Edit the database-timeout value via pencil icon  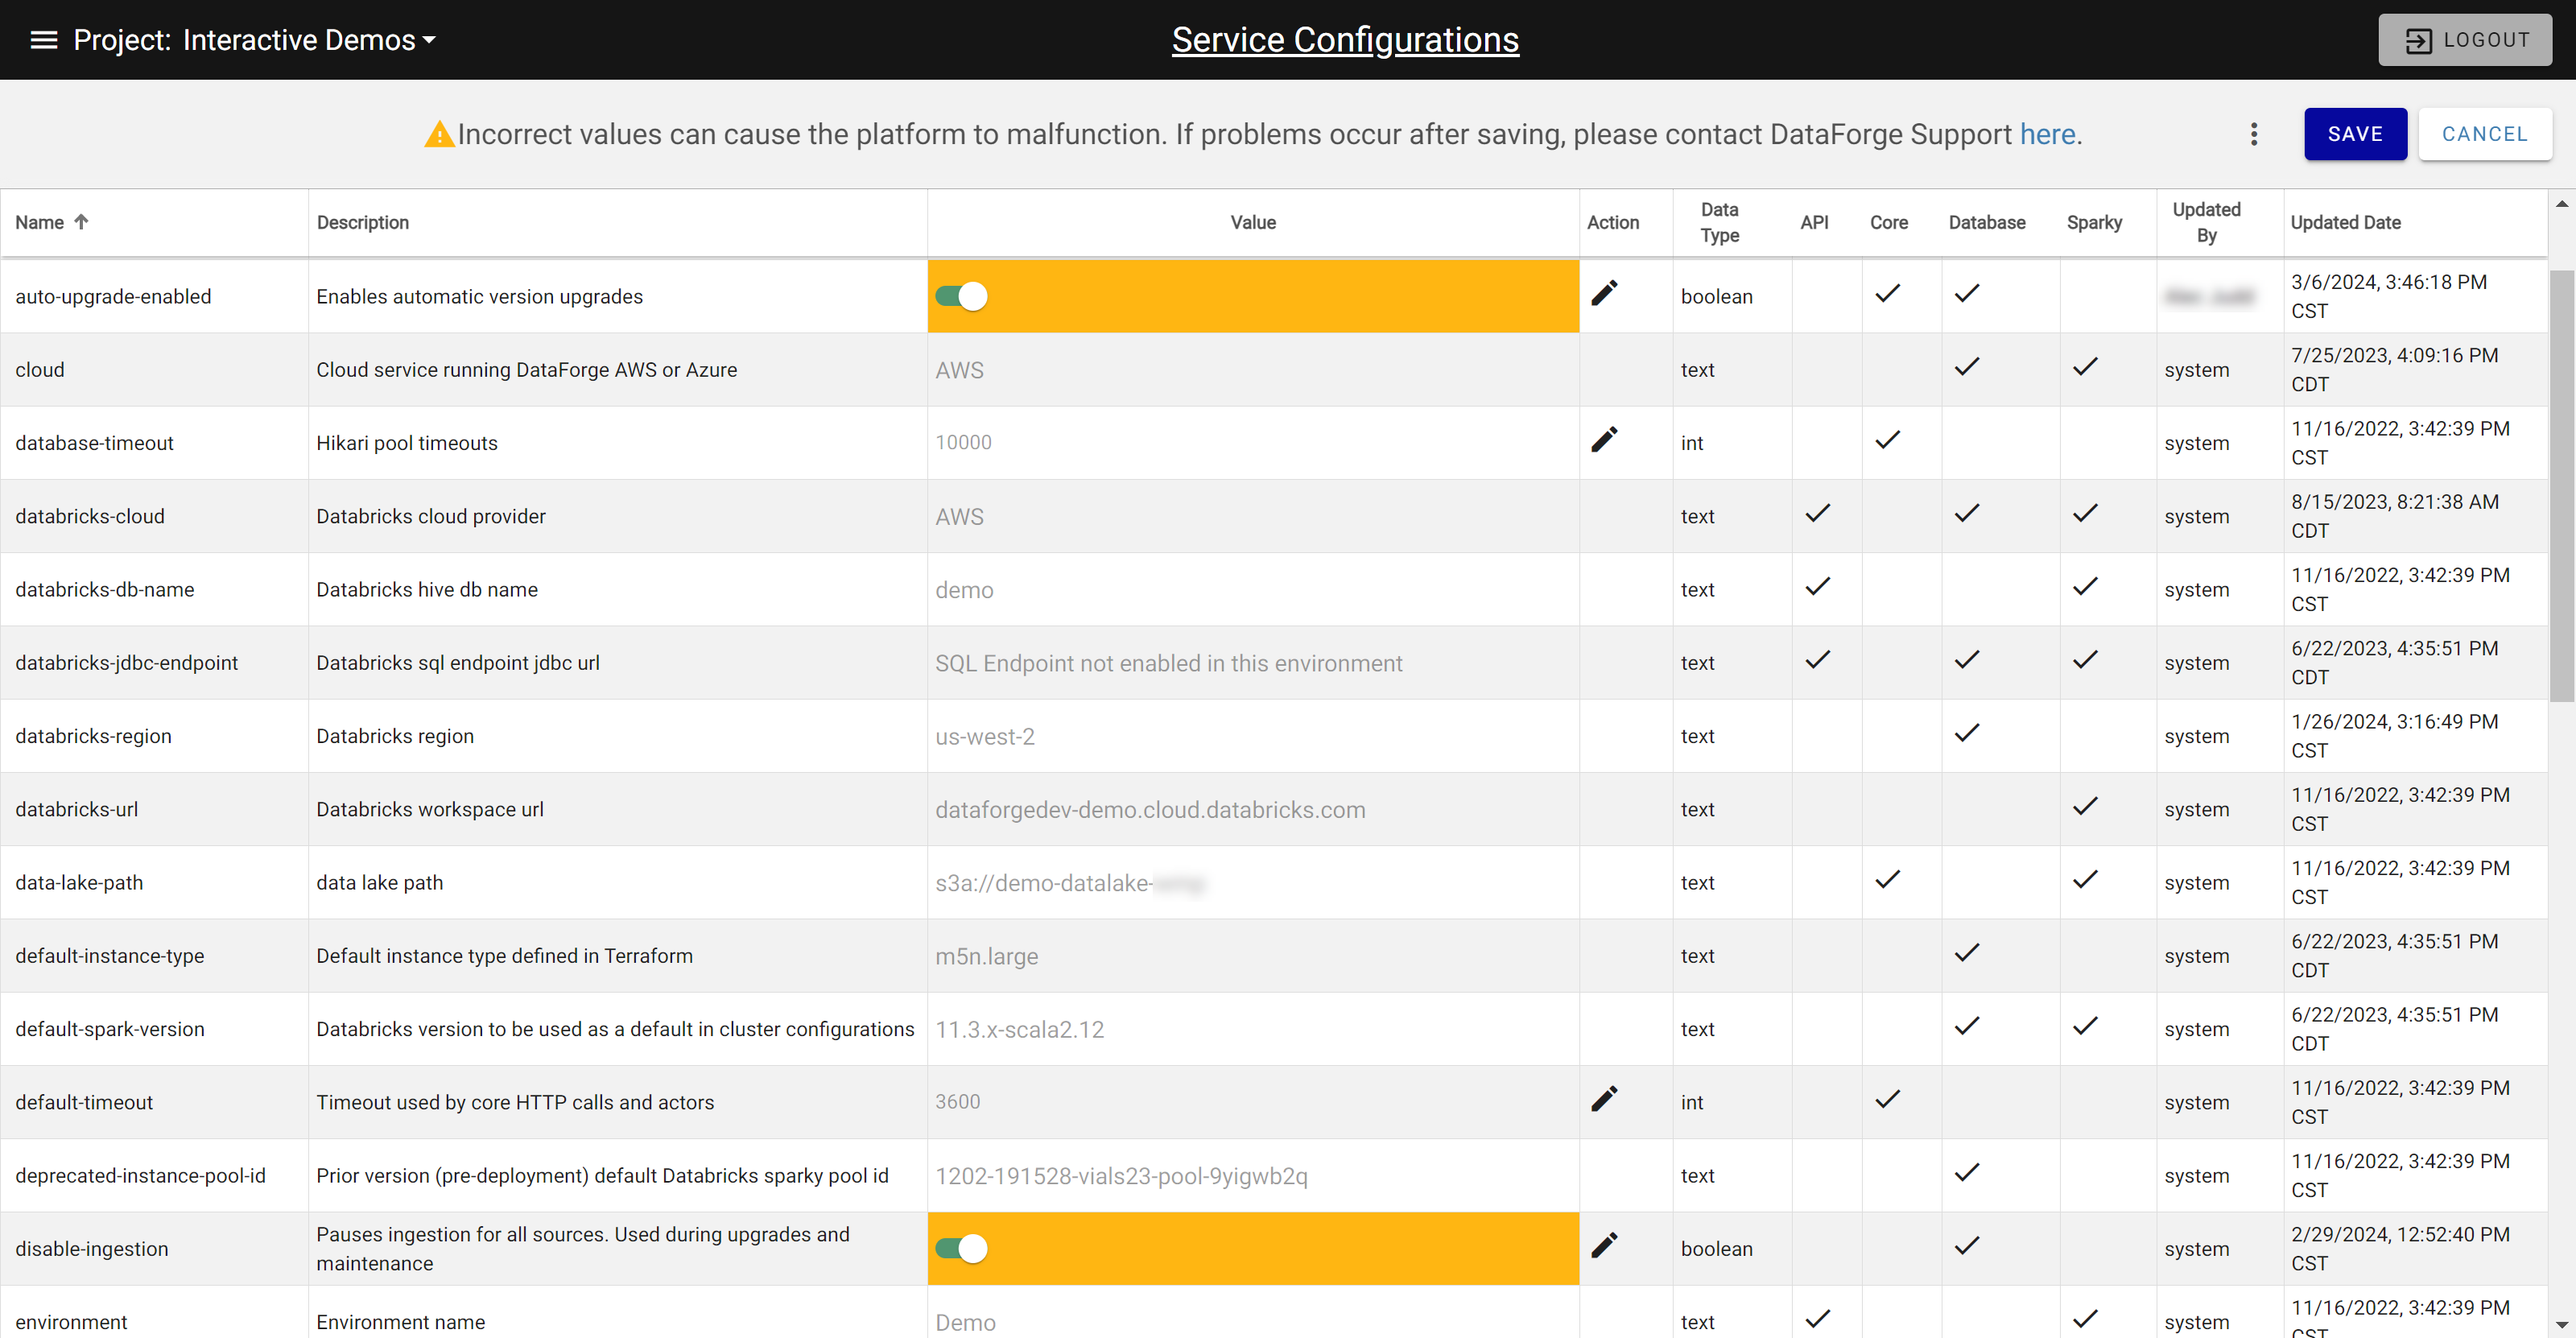point(1604,440)
